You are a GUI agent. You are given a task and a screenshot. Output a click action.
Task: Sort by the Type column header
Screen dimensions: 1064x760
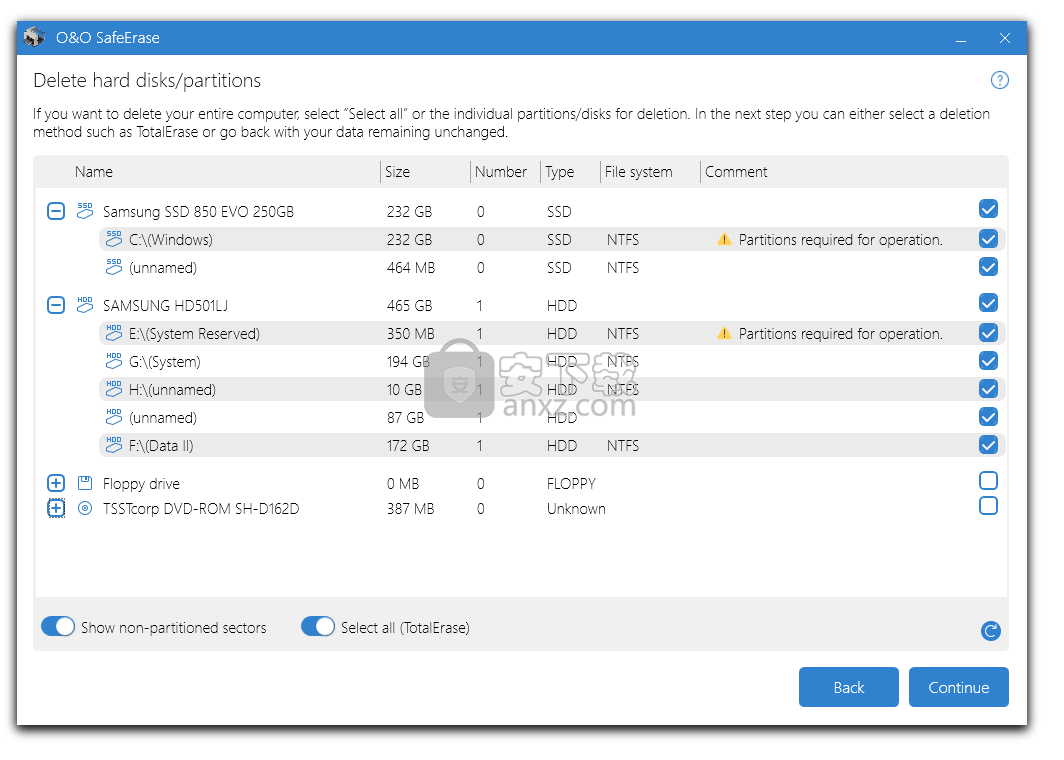(560, 172)
